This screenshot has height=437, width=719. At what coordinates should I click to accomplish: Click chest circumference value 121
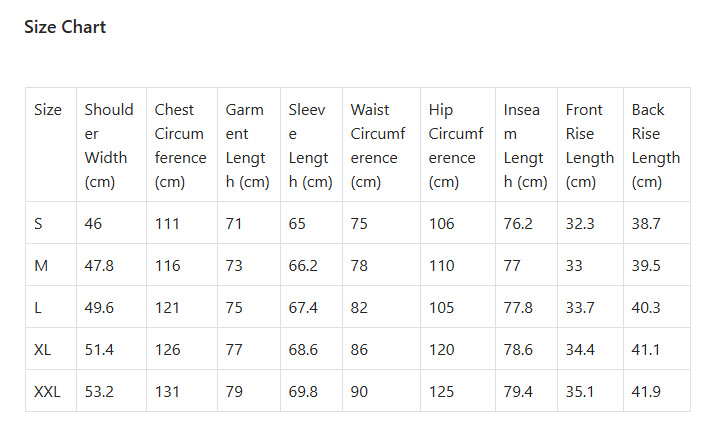[167, 308]
